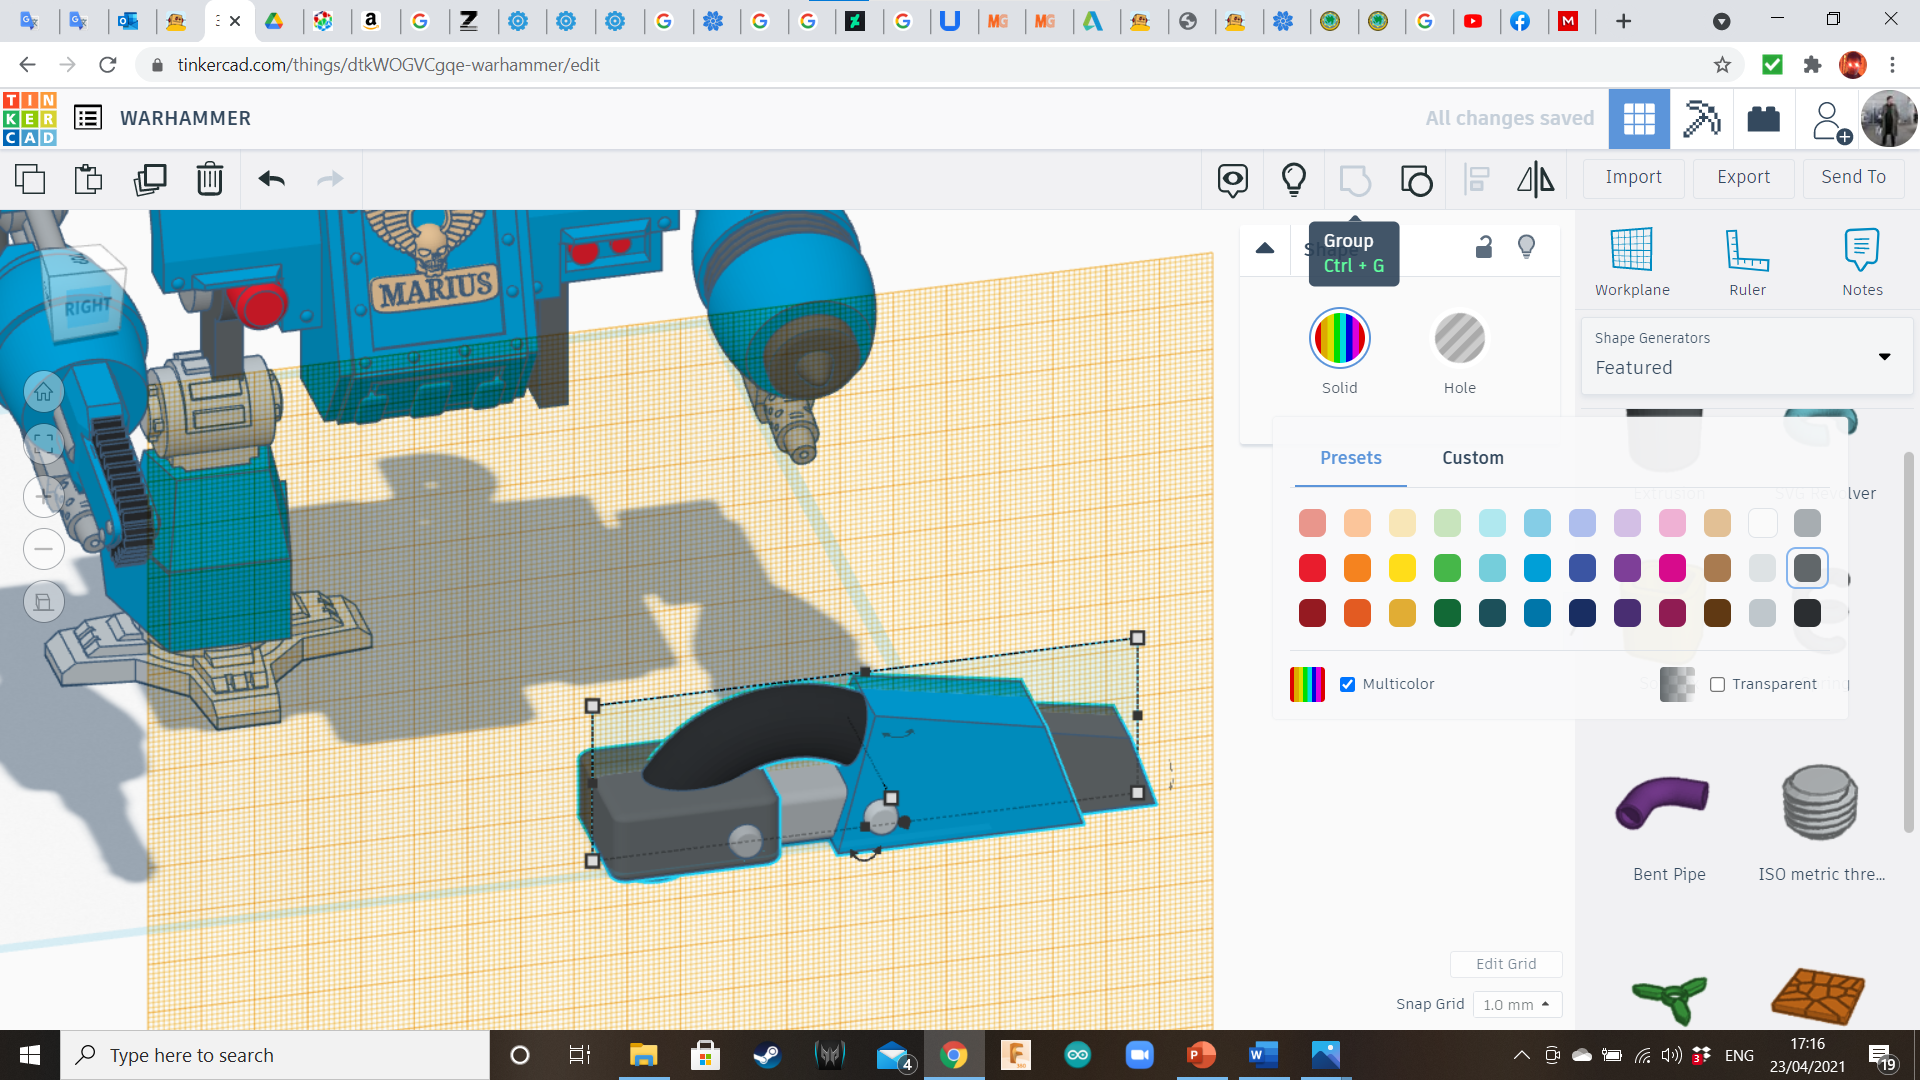Pick the bright red color swatch

[1312, 568]
